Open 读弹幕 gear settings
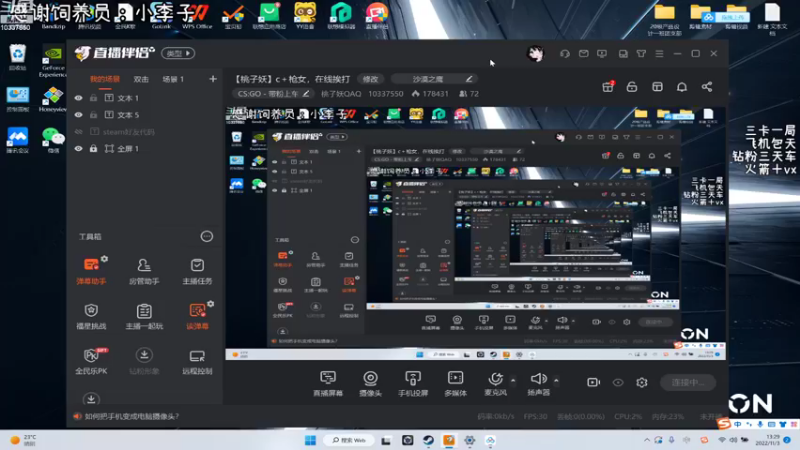 click(211, 304)
